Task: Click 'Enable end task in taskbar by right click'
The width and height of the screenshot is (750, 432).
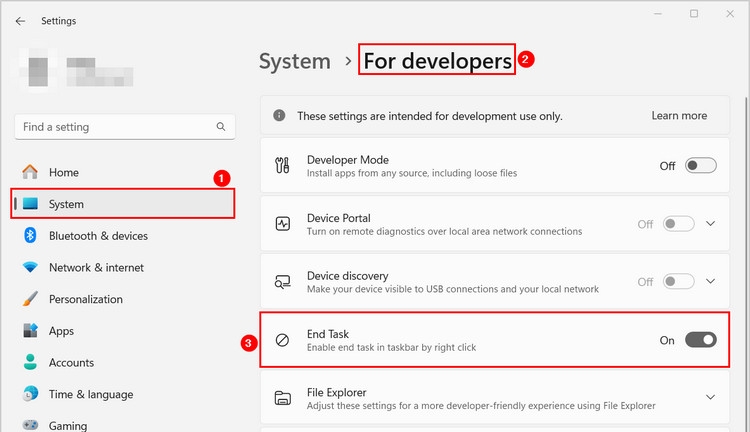Action: (x=391, y=347)
